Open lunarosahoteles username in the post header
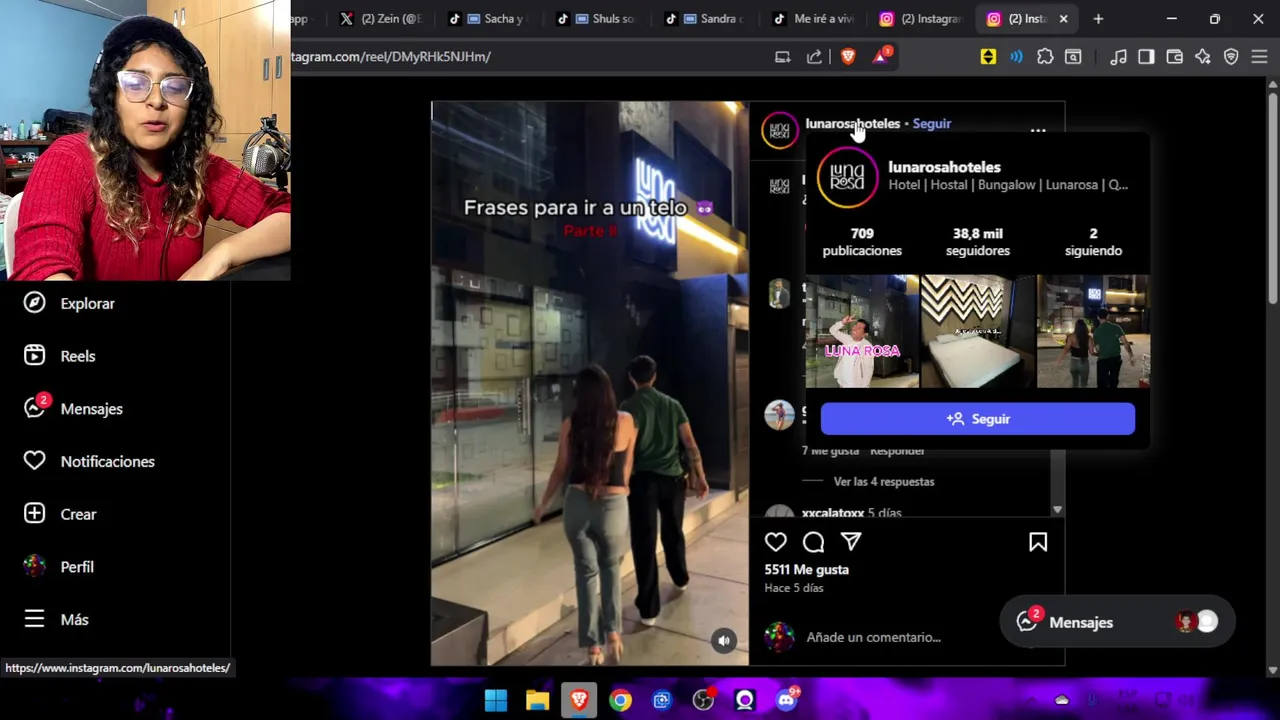 853,123
